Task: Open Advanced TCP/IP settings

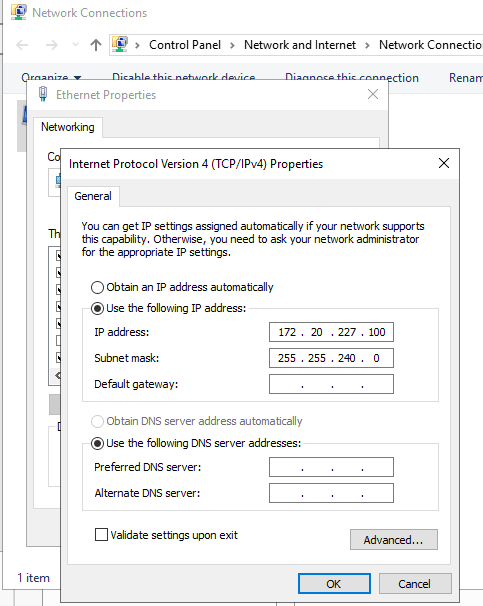Action: click(x=394, y=540)
